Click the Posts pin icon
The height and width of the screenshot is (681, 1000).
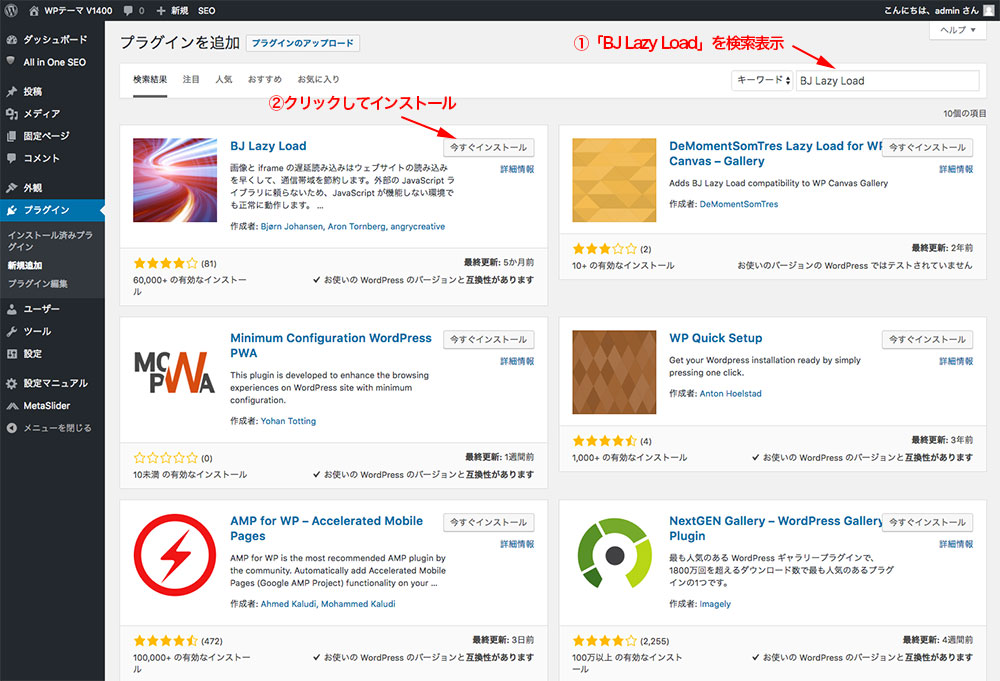(x=11, y=91)
